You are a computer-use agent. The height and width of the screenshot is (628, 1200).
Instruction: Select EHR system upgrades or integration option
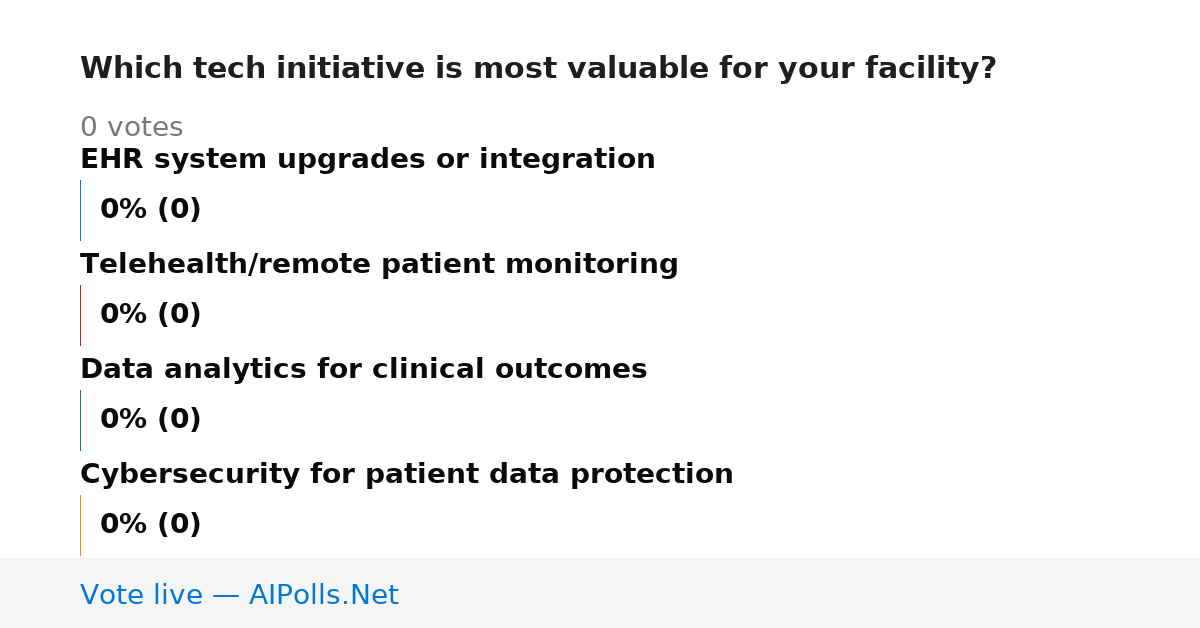[x=367, y=160]
